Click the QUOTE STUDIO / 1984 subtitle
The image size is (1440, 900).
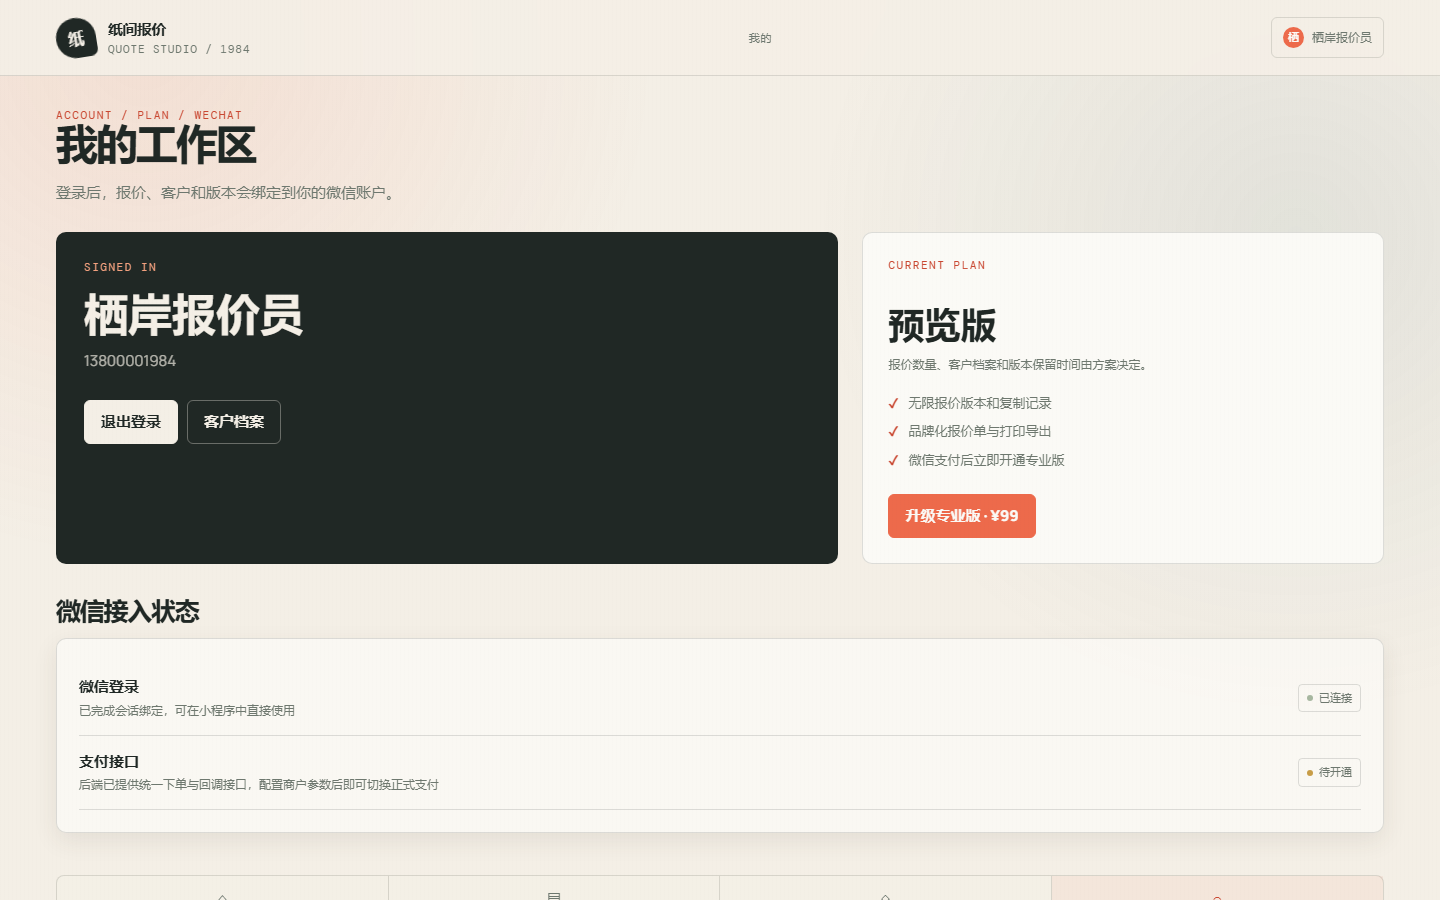(179, 49)
